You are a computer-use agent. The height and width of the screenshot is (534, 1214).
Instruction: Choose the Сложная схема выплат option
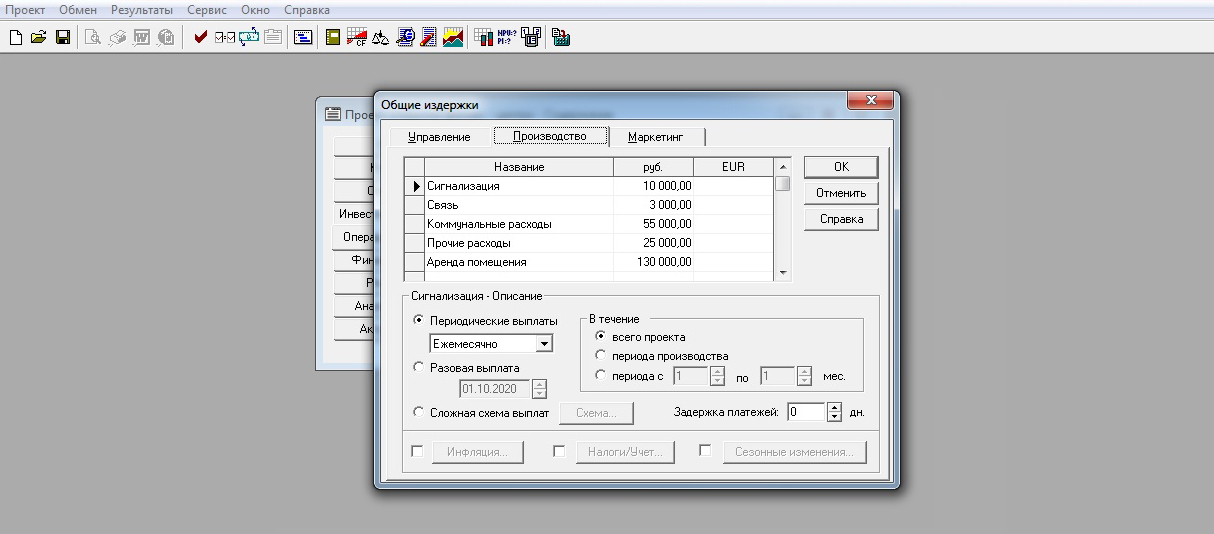[x=418, y=412]
